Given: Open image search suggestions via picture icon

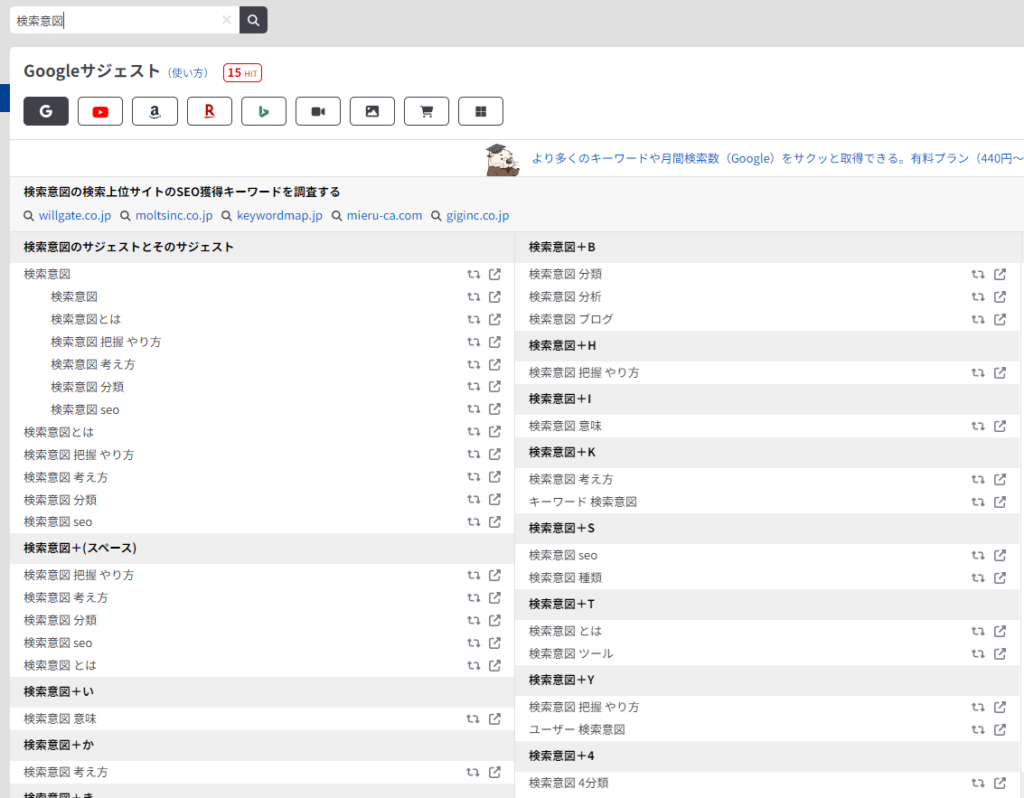Looking at the screenshot, I should (x=372, y=111).
